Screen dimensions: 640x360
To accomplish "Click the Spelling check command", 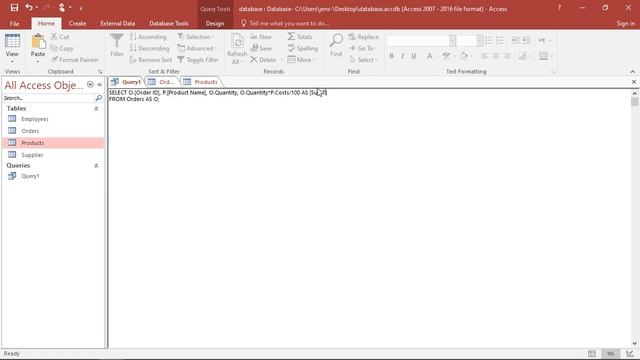I will [303, 48].
